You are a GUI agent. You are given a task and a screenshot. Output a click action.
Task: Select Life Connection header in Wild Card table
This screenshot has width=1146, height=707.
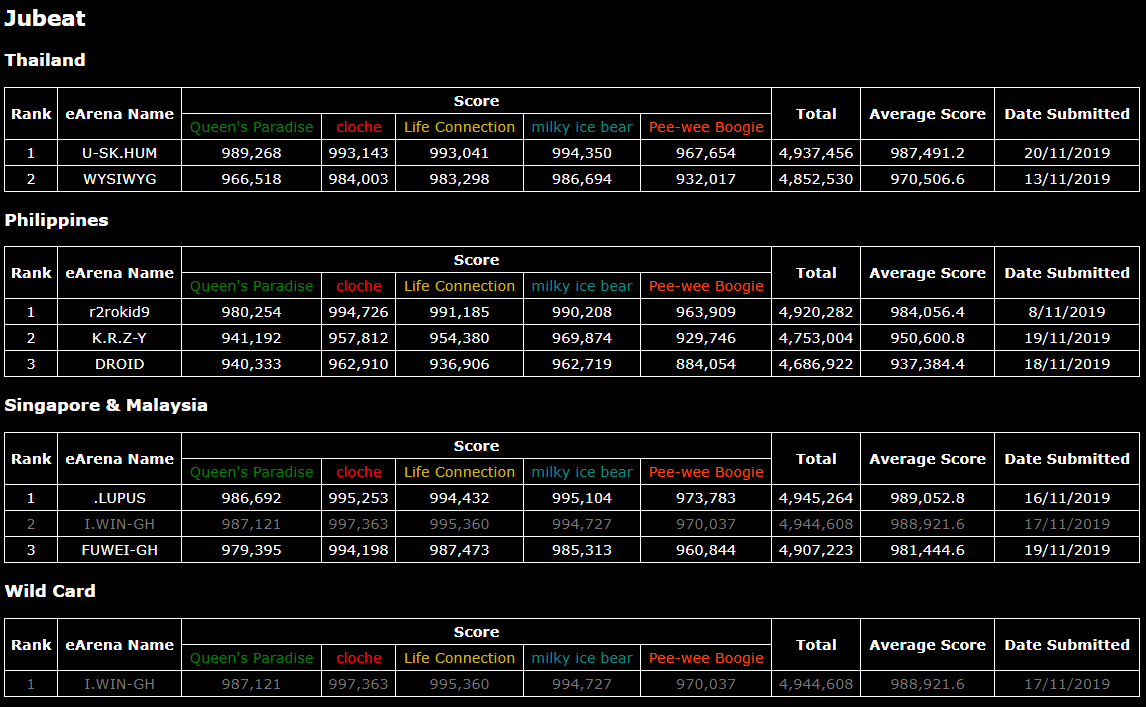459,658
